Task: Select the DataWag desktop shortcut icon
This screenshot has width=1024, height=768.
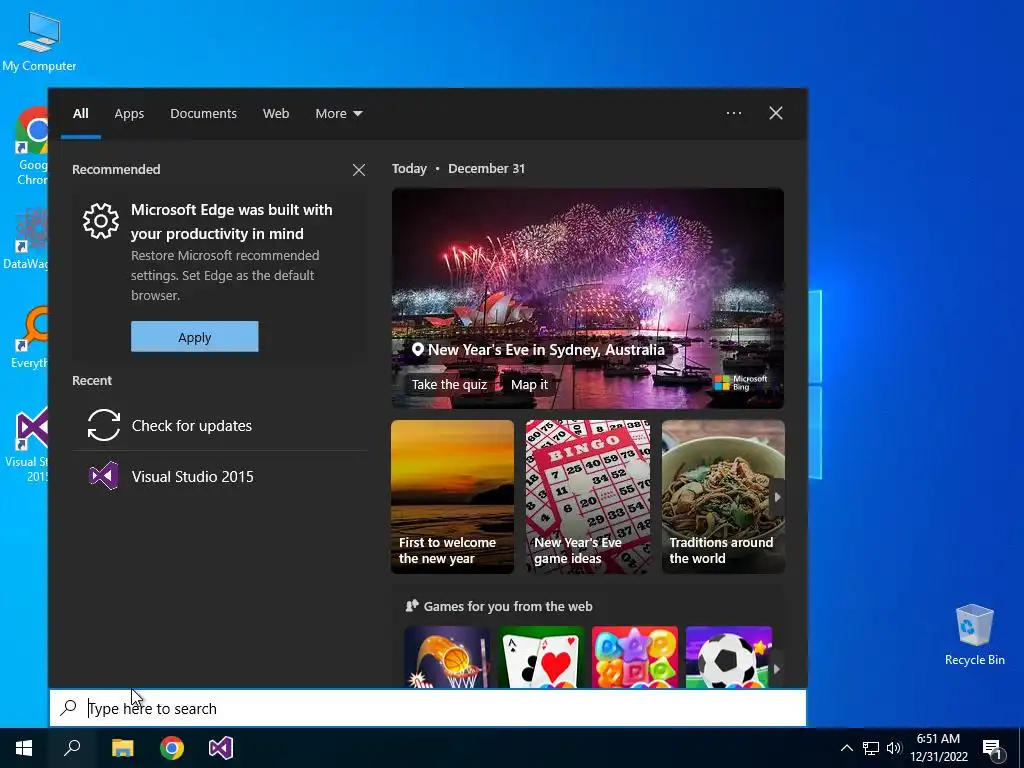Action: 26,239
